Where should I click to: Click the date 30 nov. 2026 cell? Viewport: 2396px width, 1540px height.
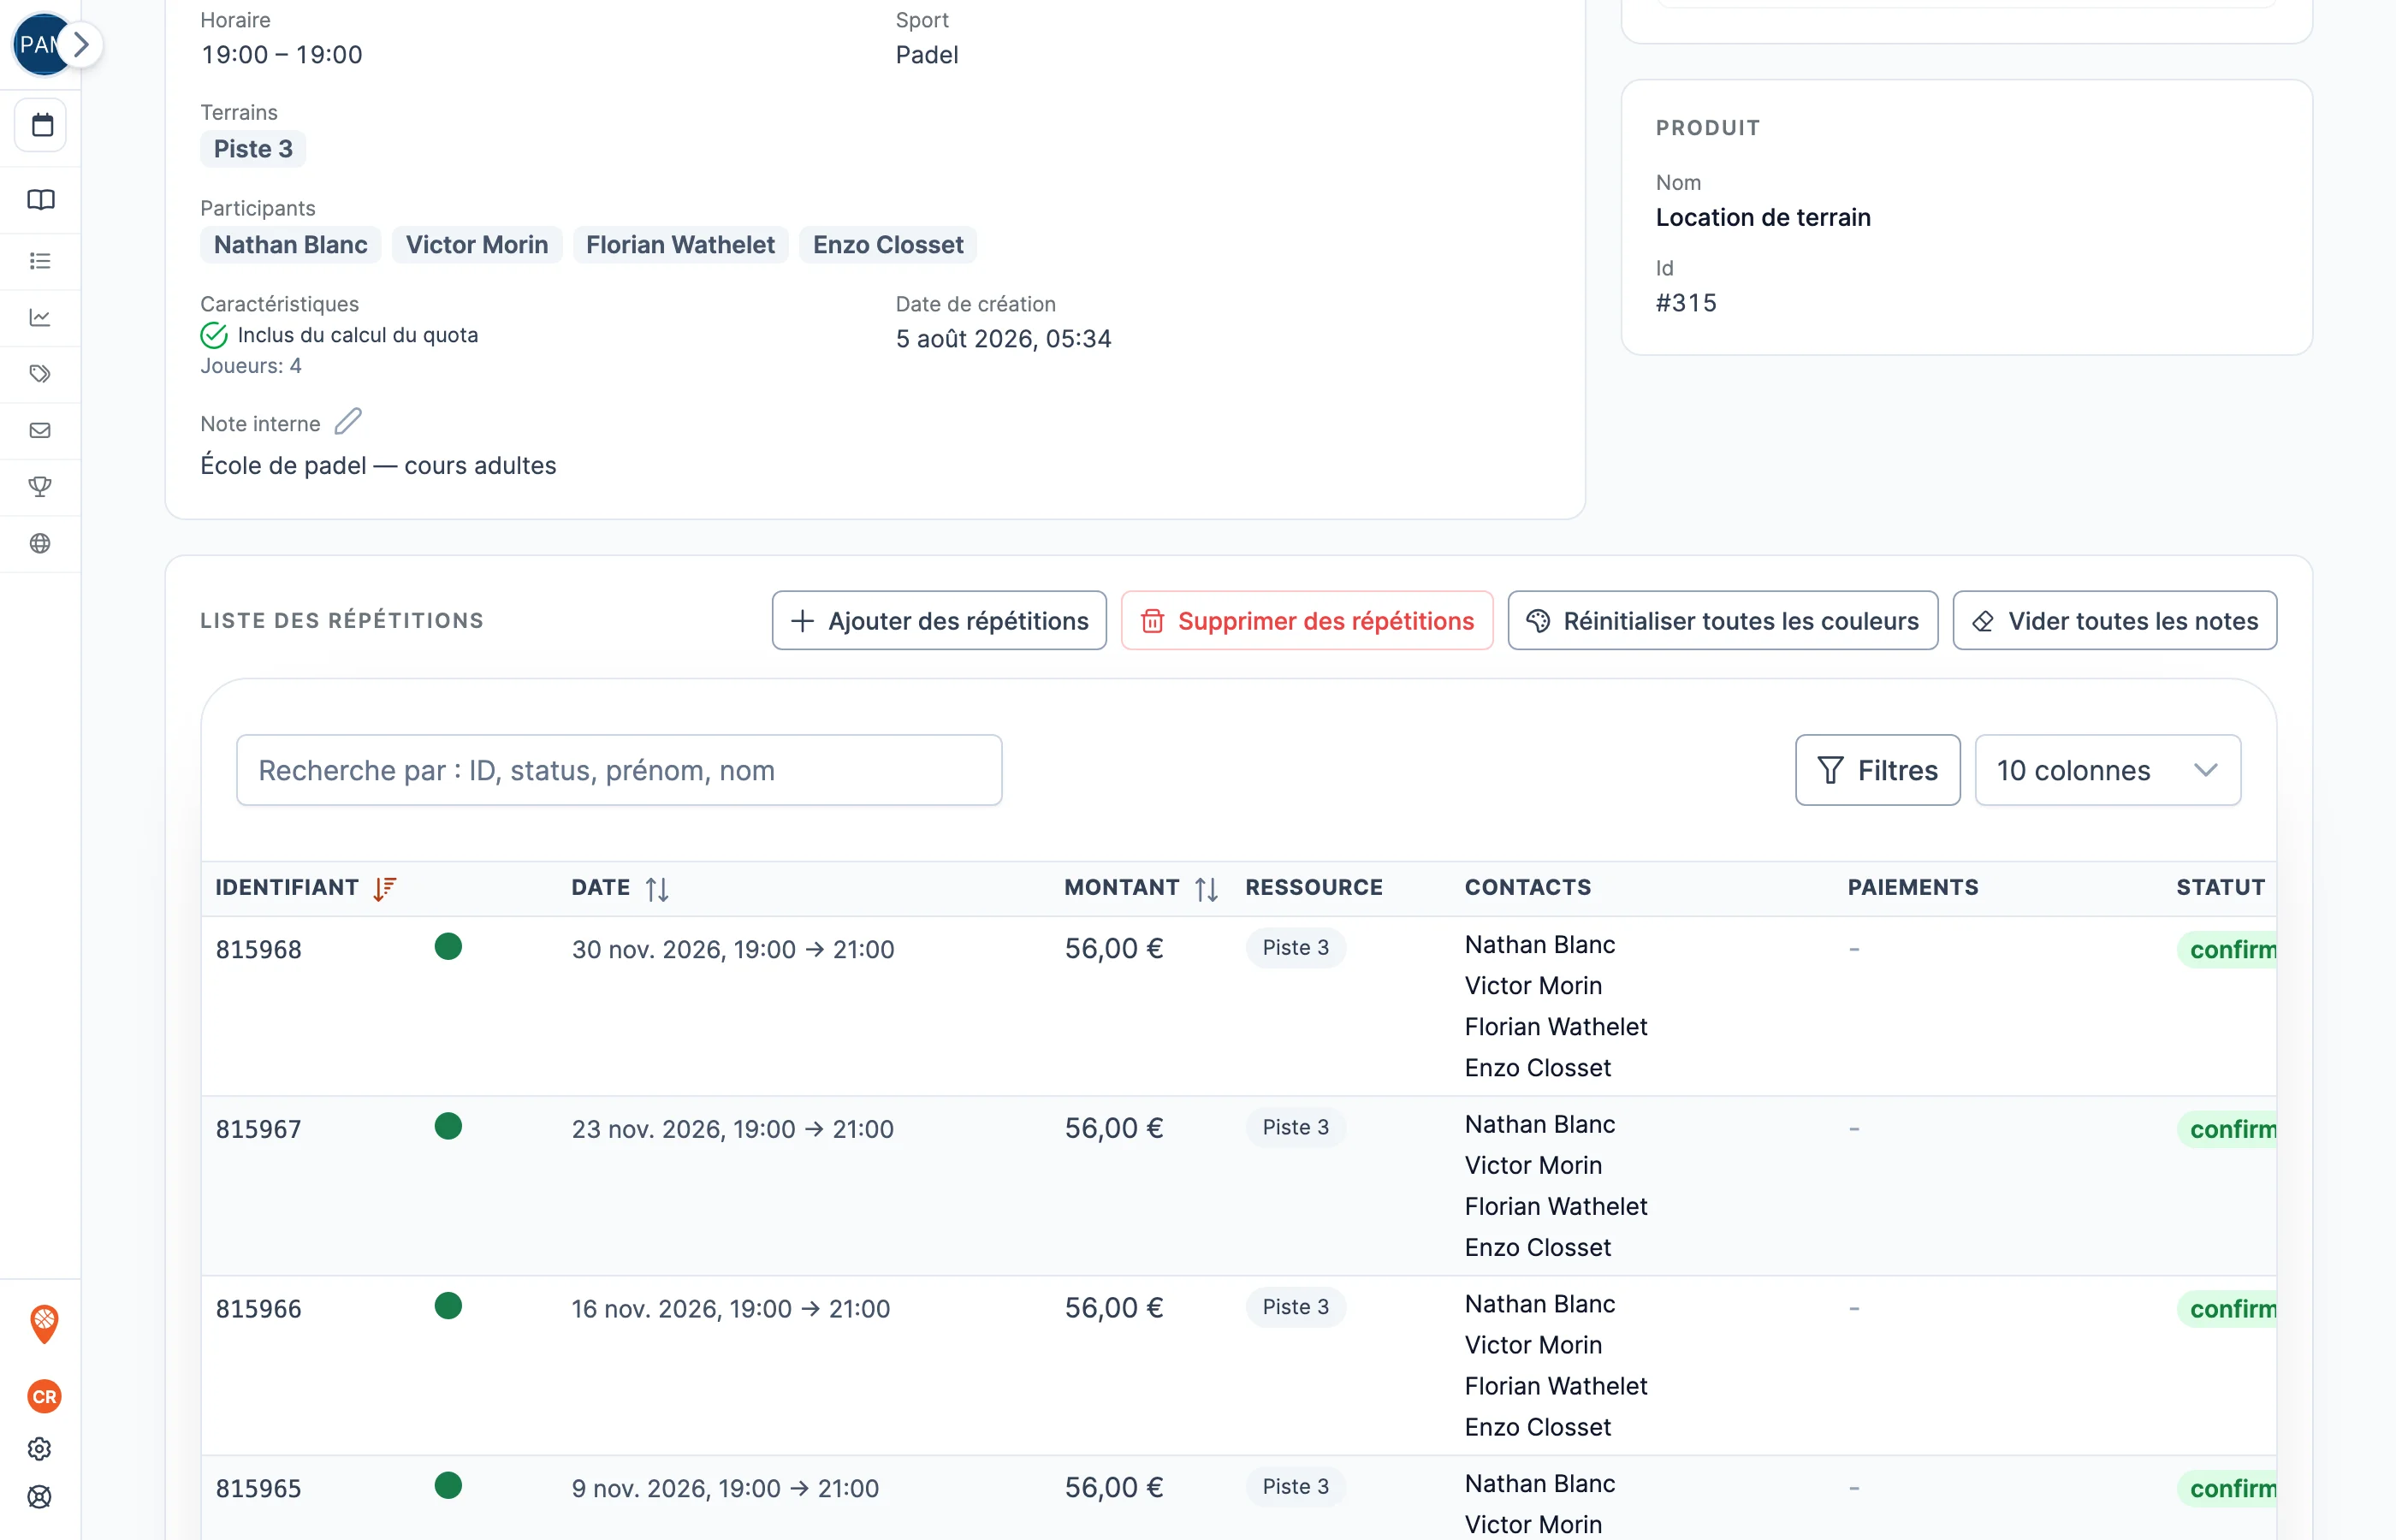coord(733,950)
